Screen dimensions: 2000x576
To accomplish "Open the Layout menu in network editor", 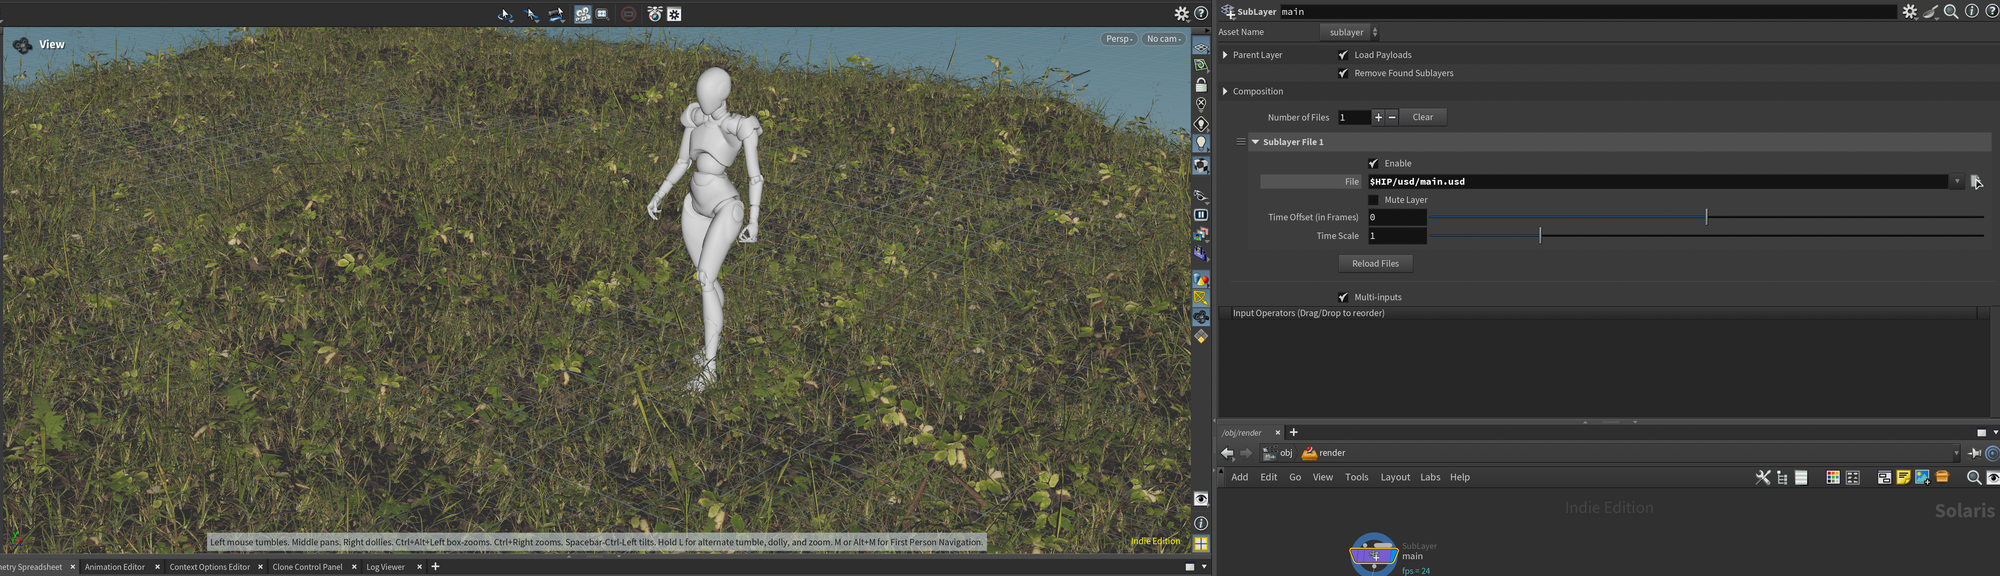I will pyautogui.click(x=1395, y=478).
